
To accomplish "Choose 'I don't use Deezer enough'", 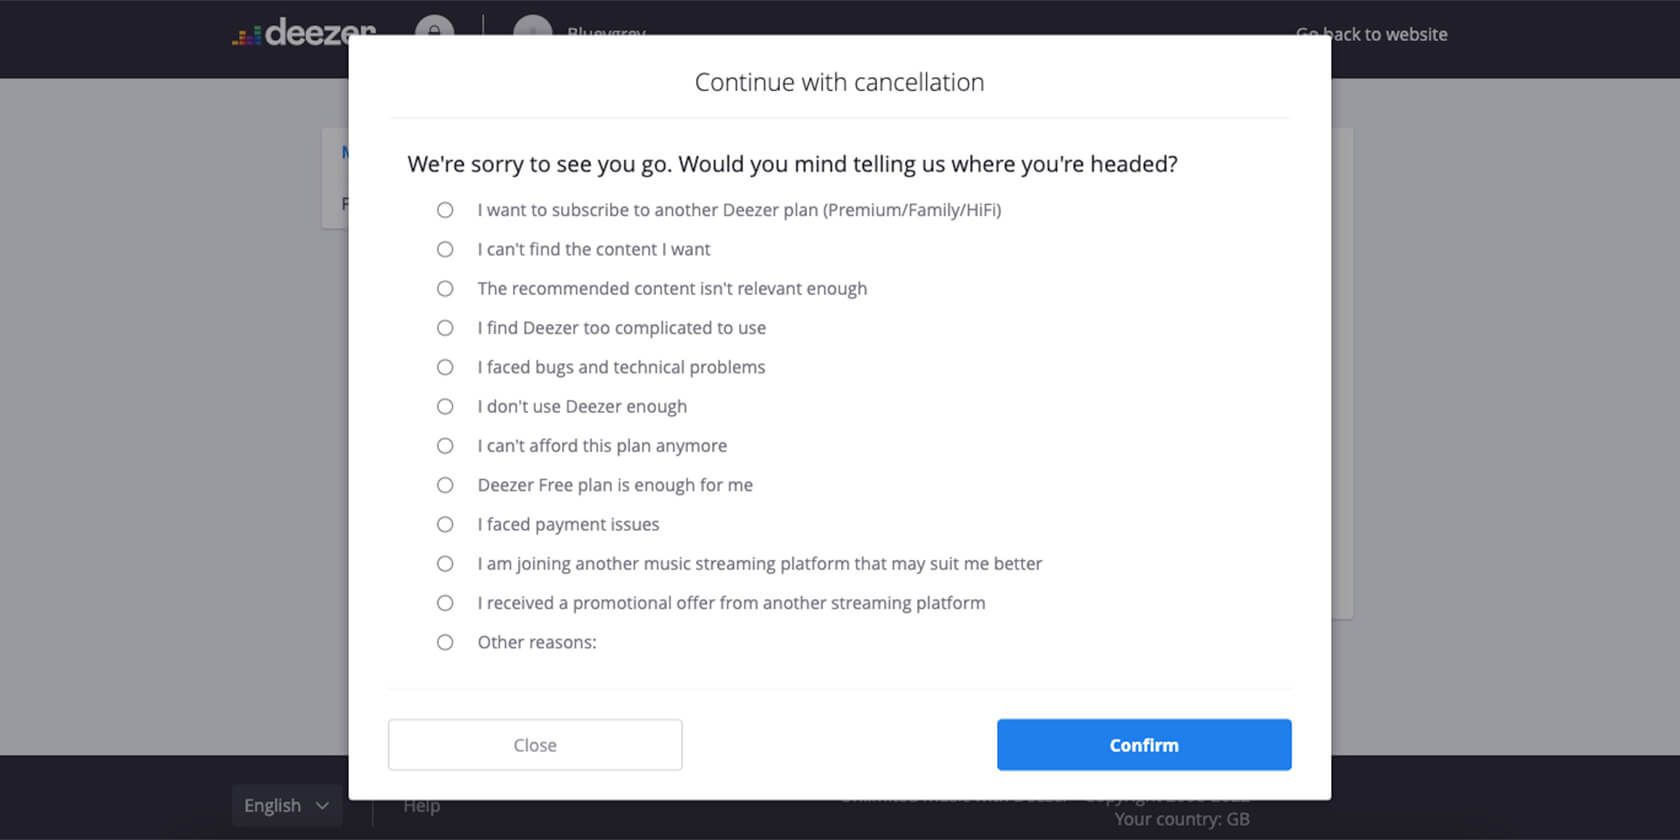I will click(445, 406).
